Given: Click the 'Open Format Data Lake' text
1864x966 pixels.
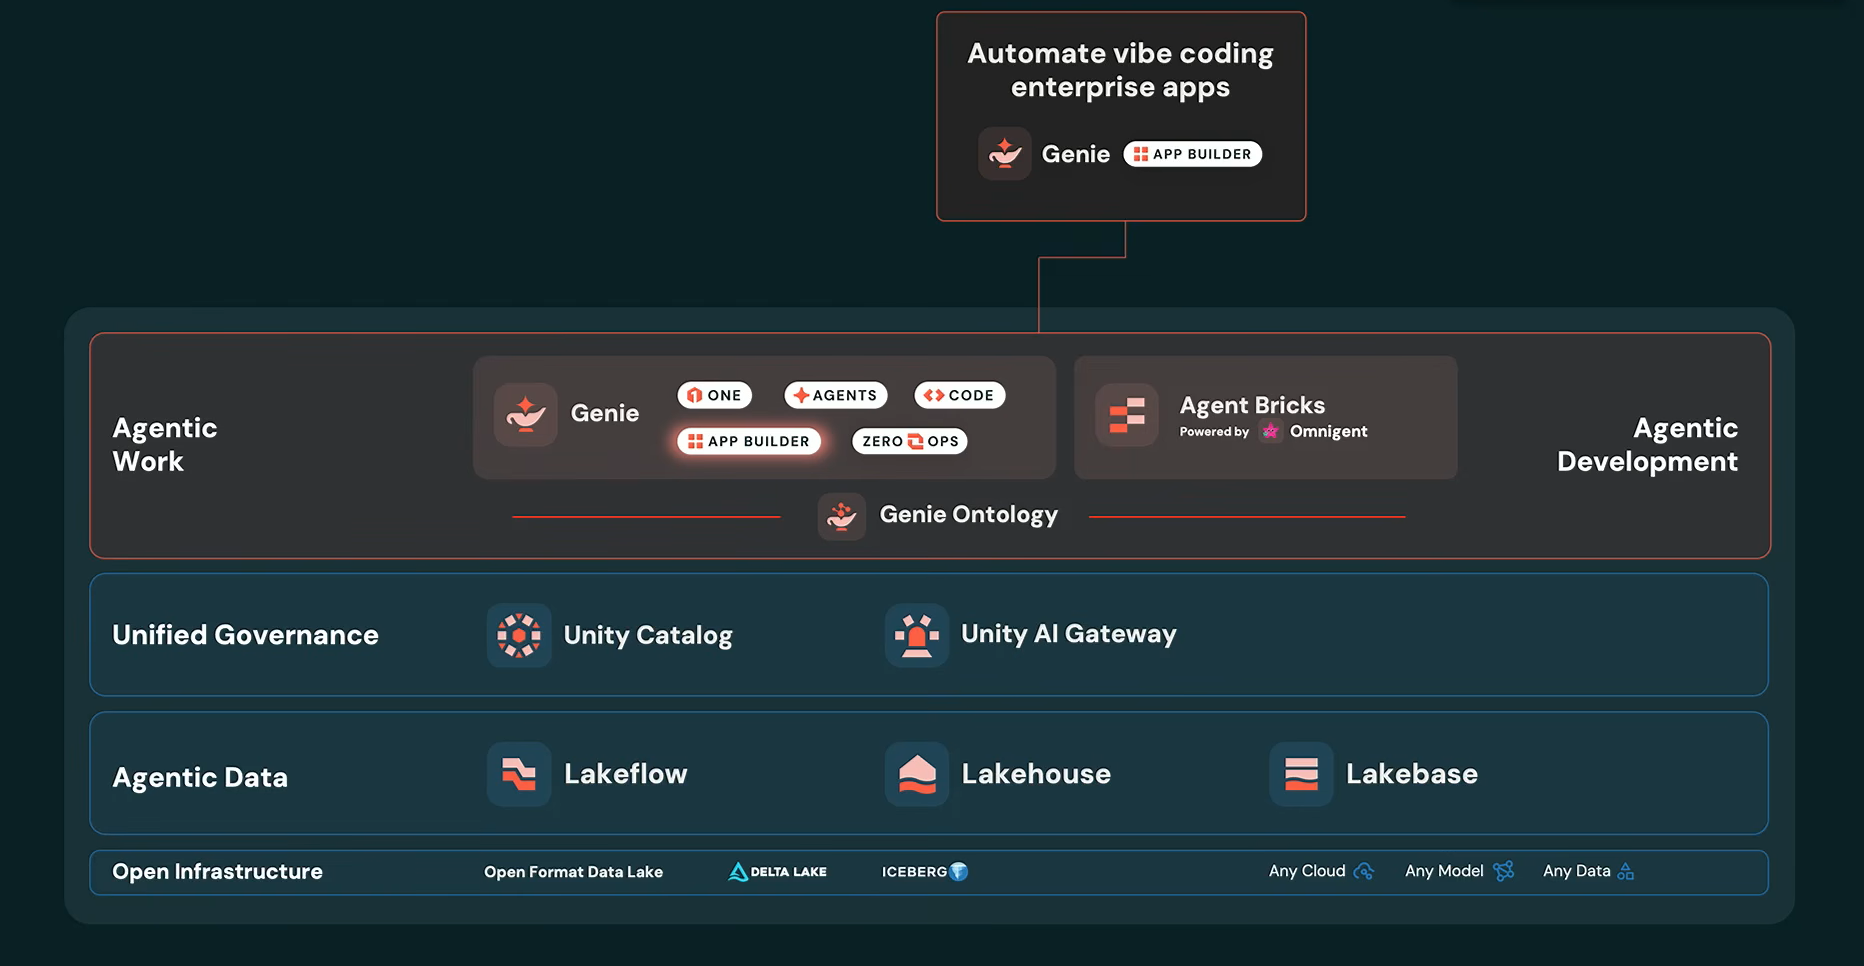Looking at the screenshot, I should (573, 872).
